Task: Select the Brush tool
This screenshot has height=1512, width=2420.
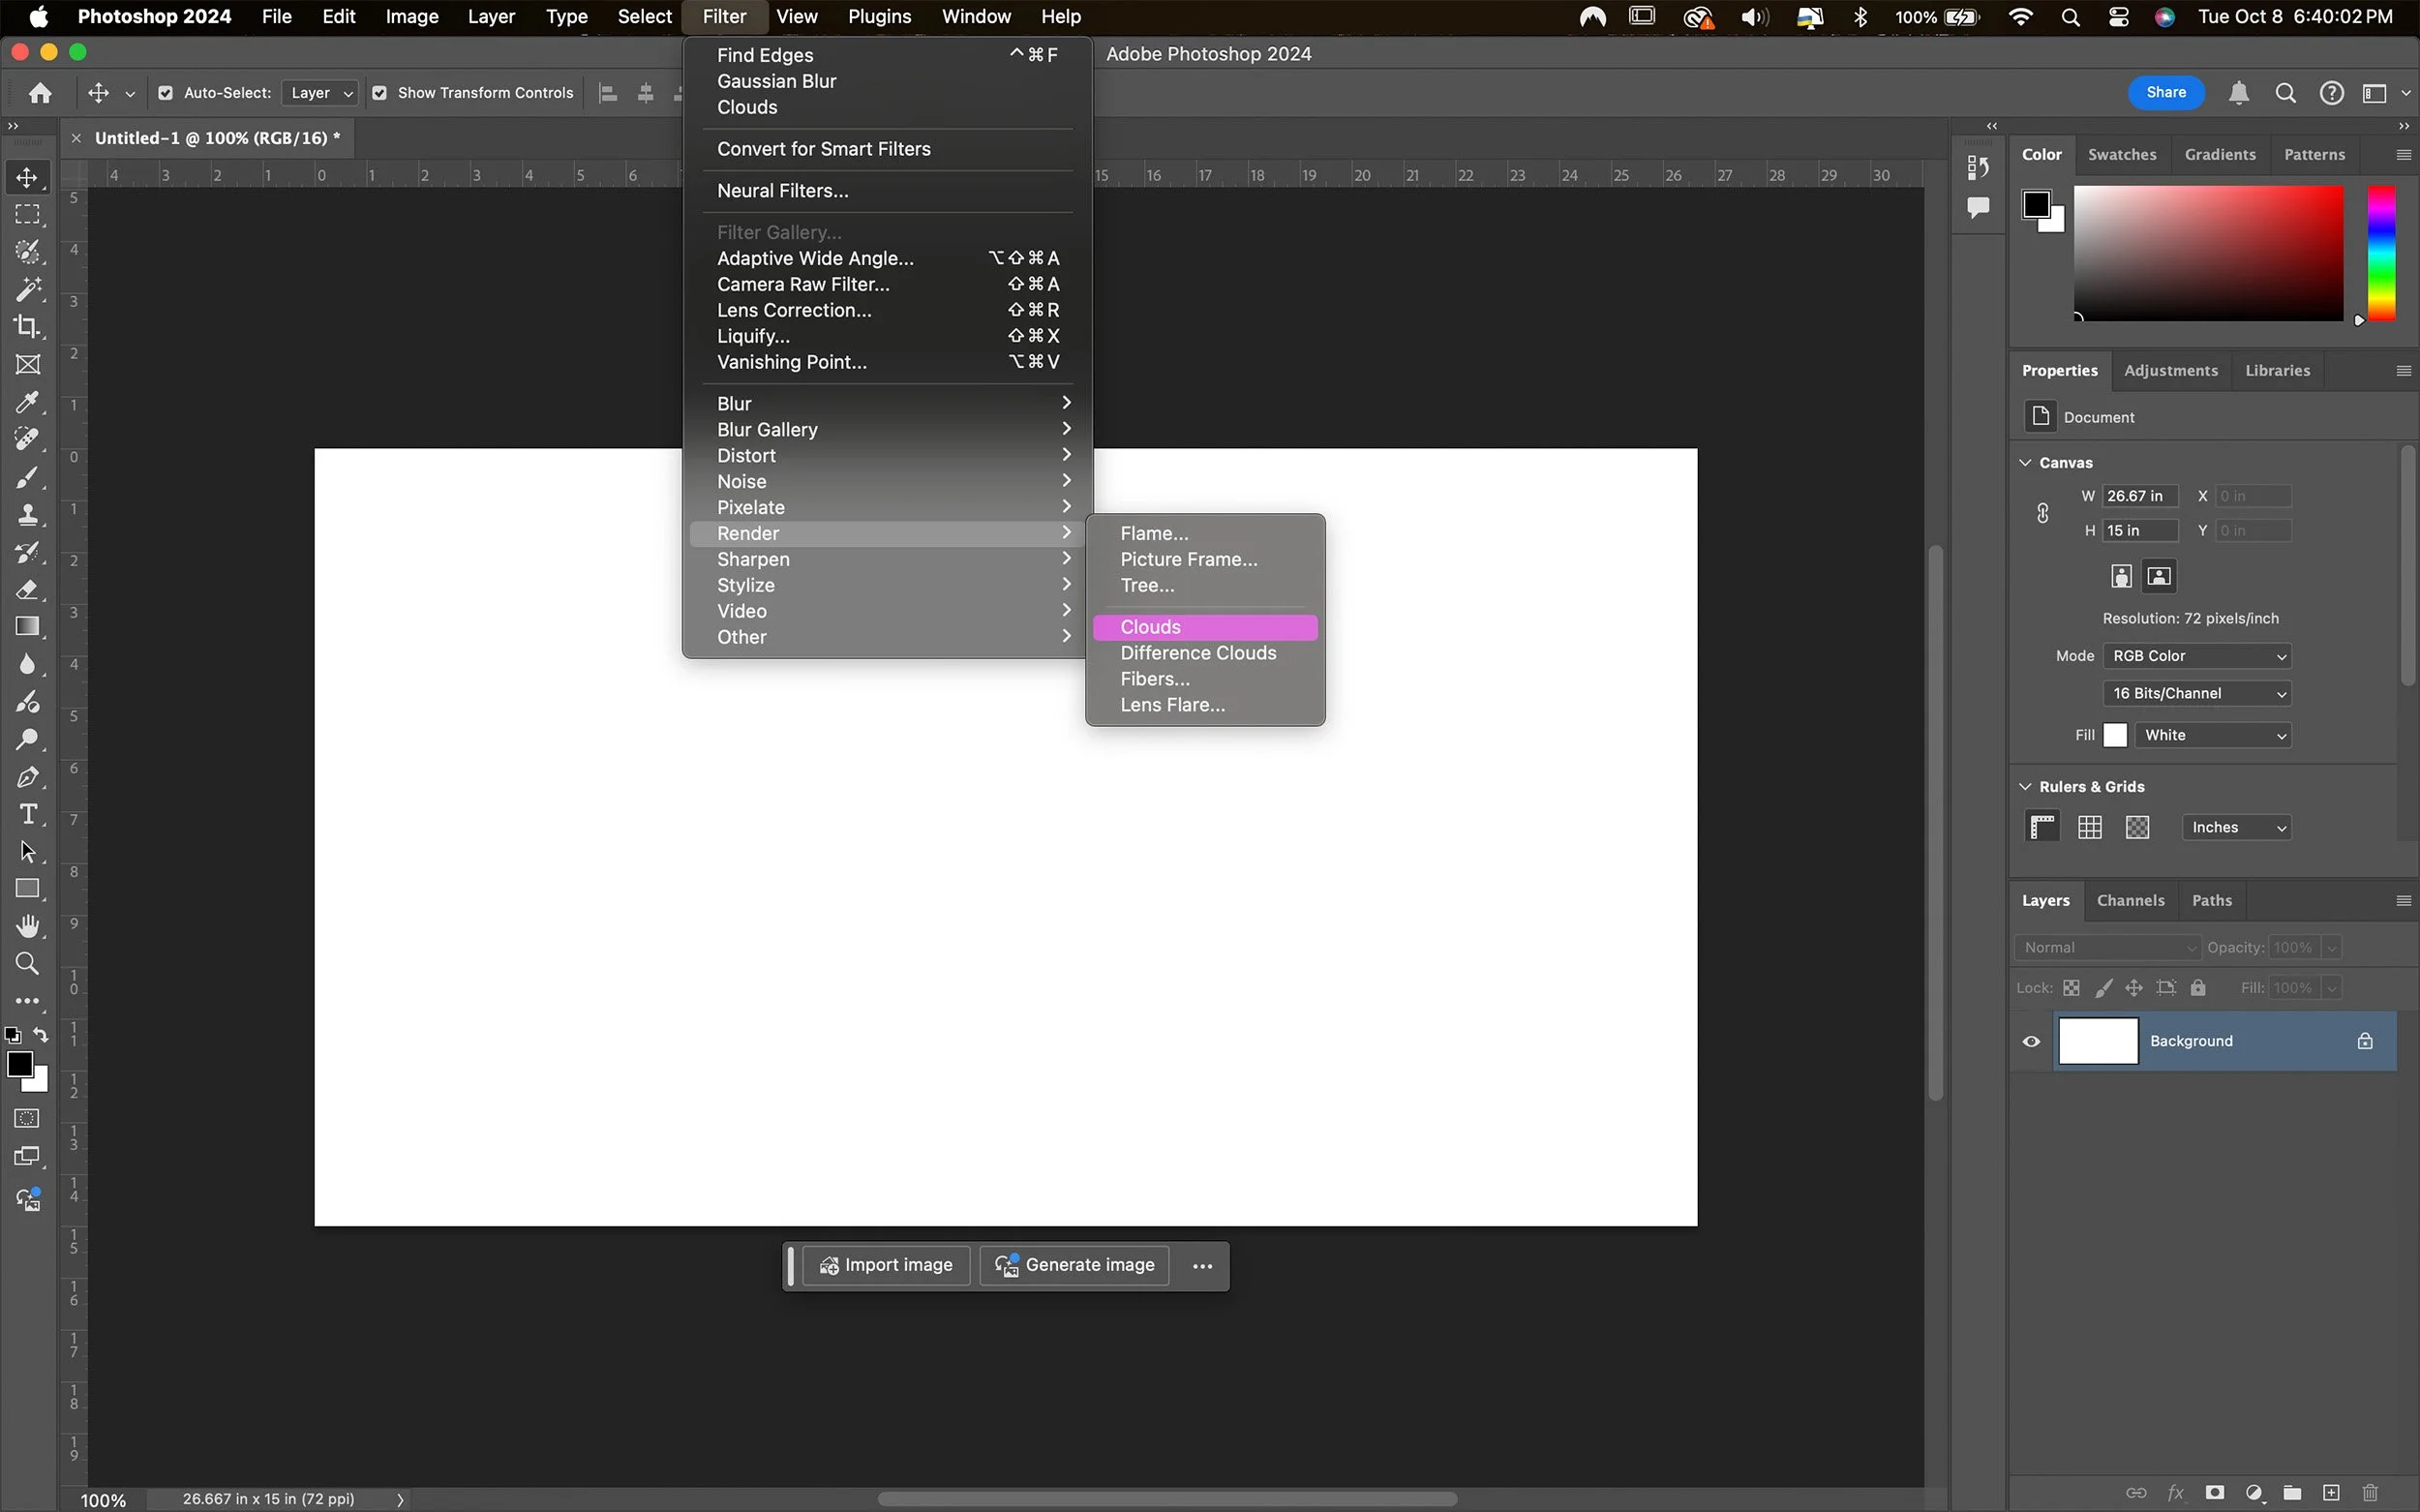Action: point(28,478)
